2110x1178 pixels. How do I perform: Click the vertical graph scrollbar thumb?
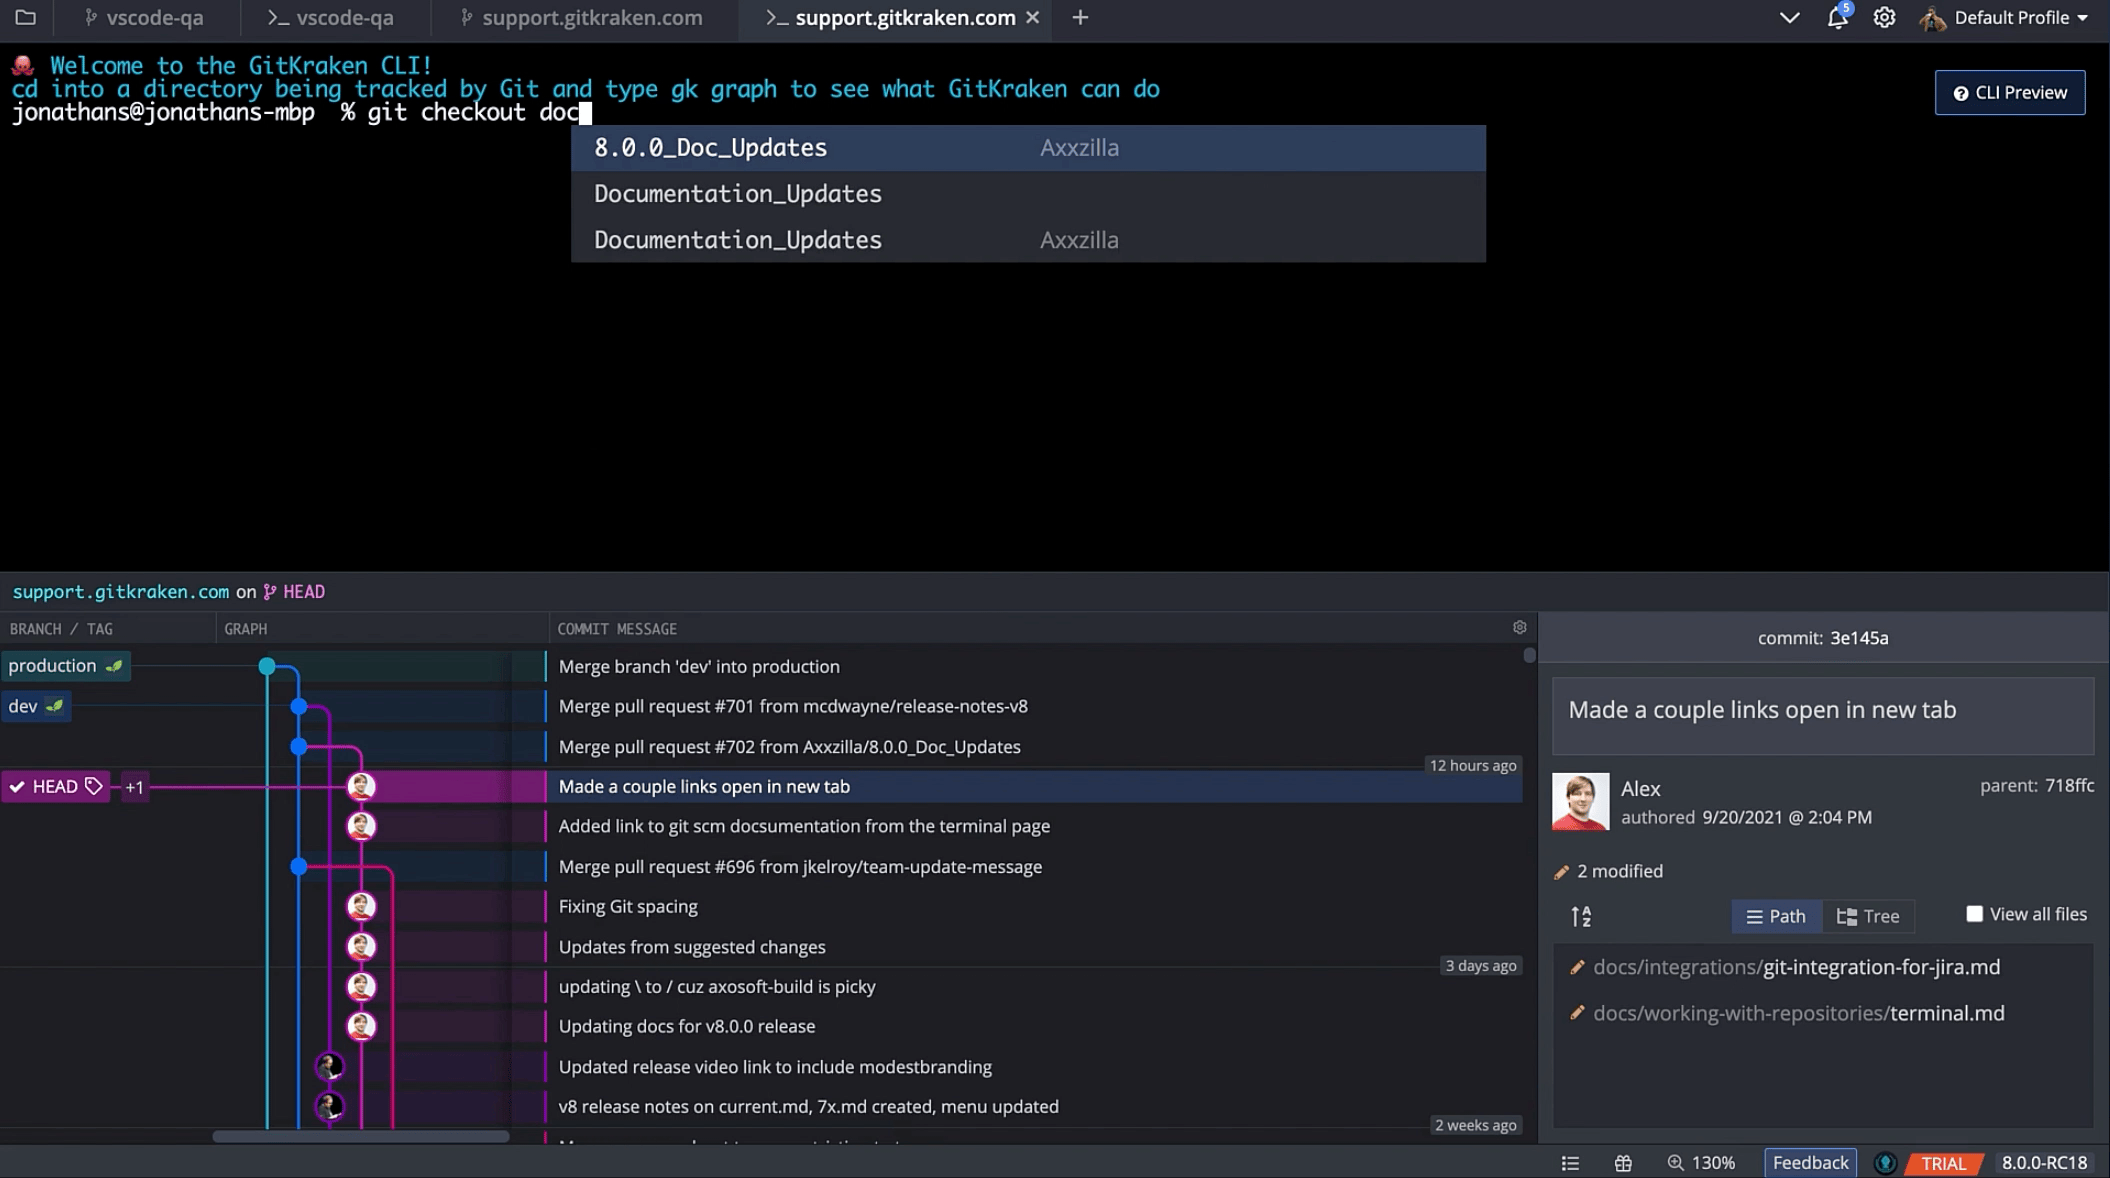[x=1529, y=656]
